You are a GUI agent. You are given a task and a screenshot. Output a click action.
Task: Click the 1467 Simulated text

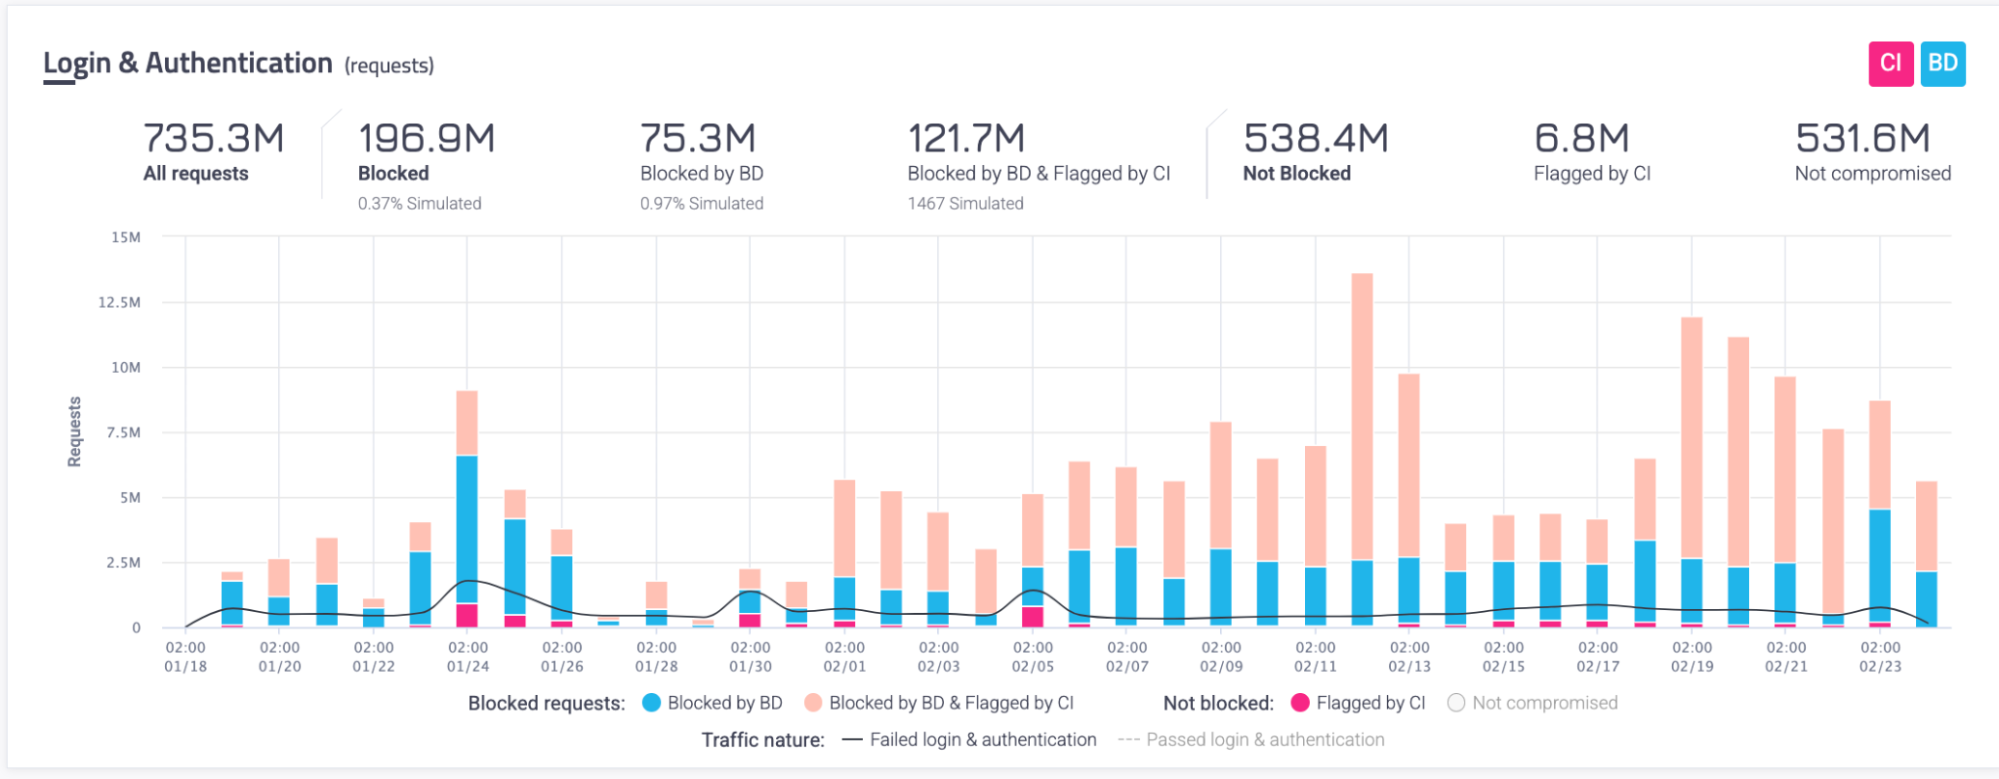click(x=966, y=204)
